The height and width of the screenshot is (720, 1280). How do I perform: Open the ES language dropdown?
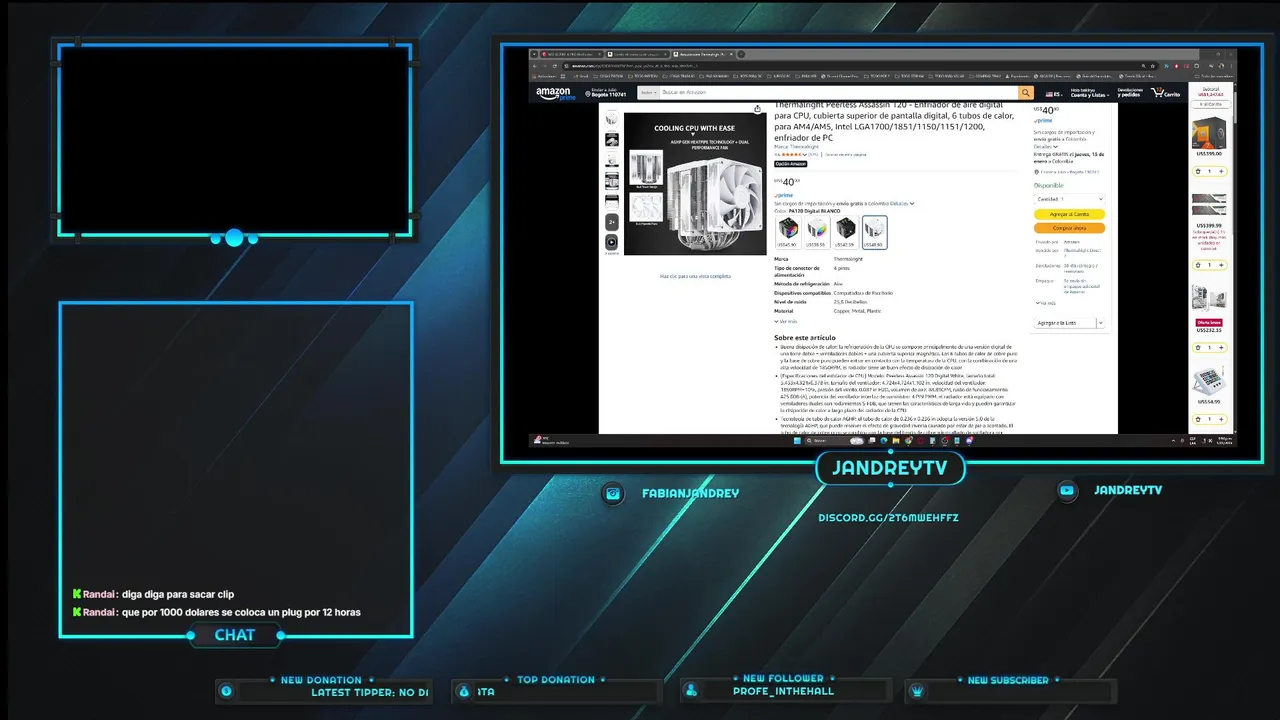tap(1054, 94)
